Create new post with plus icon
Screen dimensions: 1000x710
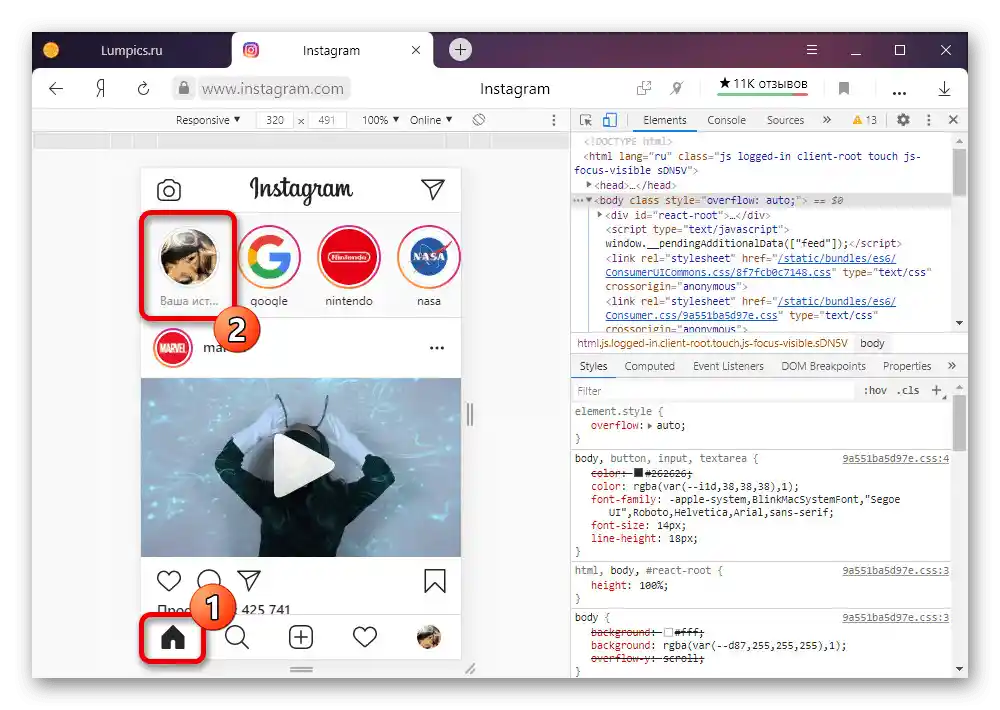click(301, 637)
